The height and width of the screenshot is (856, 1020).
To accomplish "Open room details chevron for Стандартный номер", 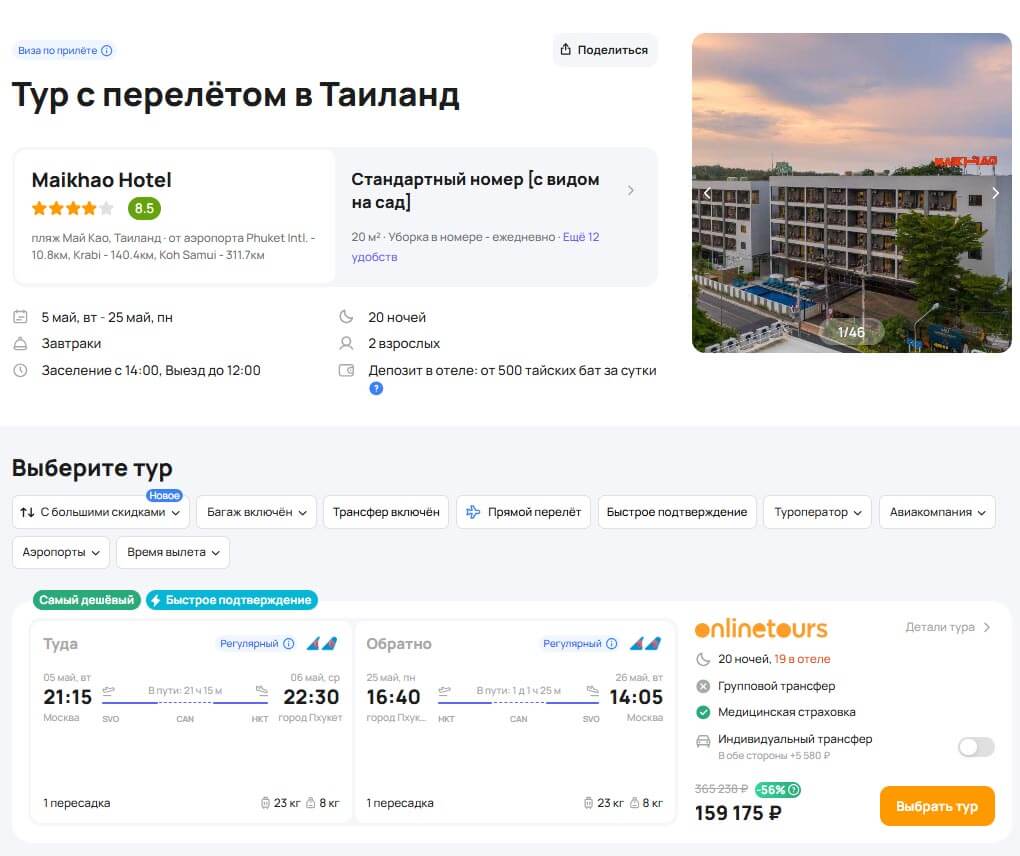I will pos(630,191).
